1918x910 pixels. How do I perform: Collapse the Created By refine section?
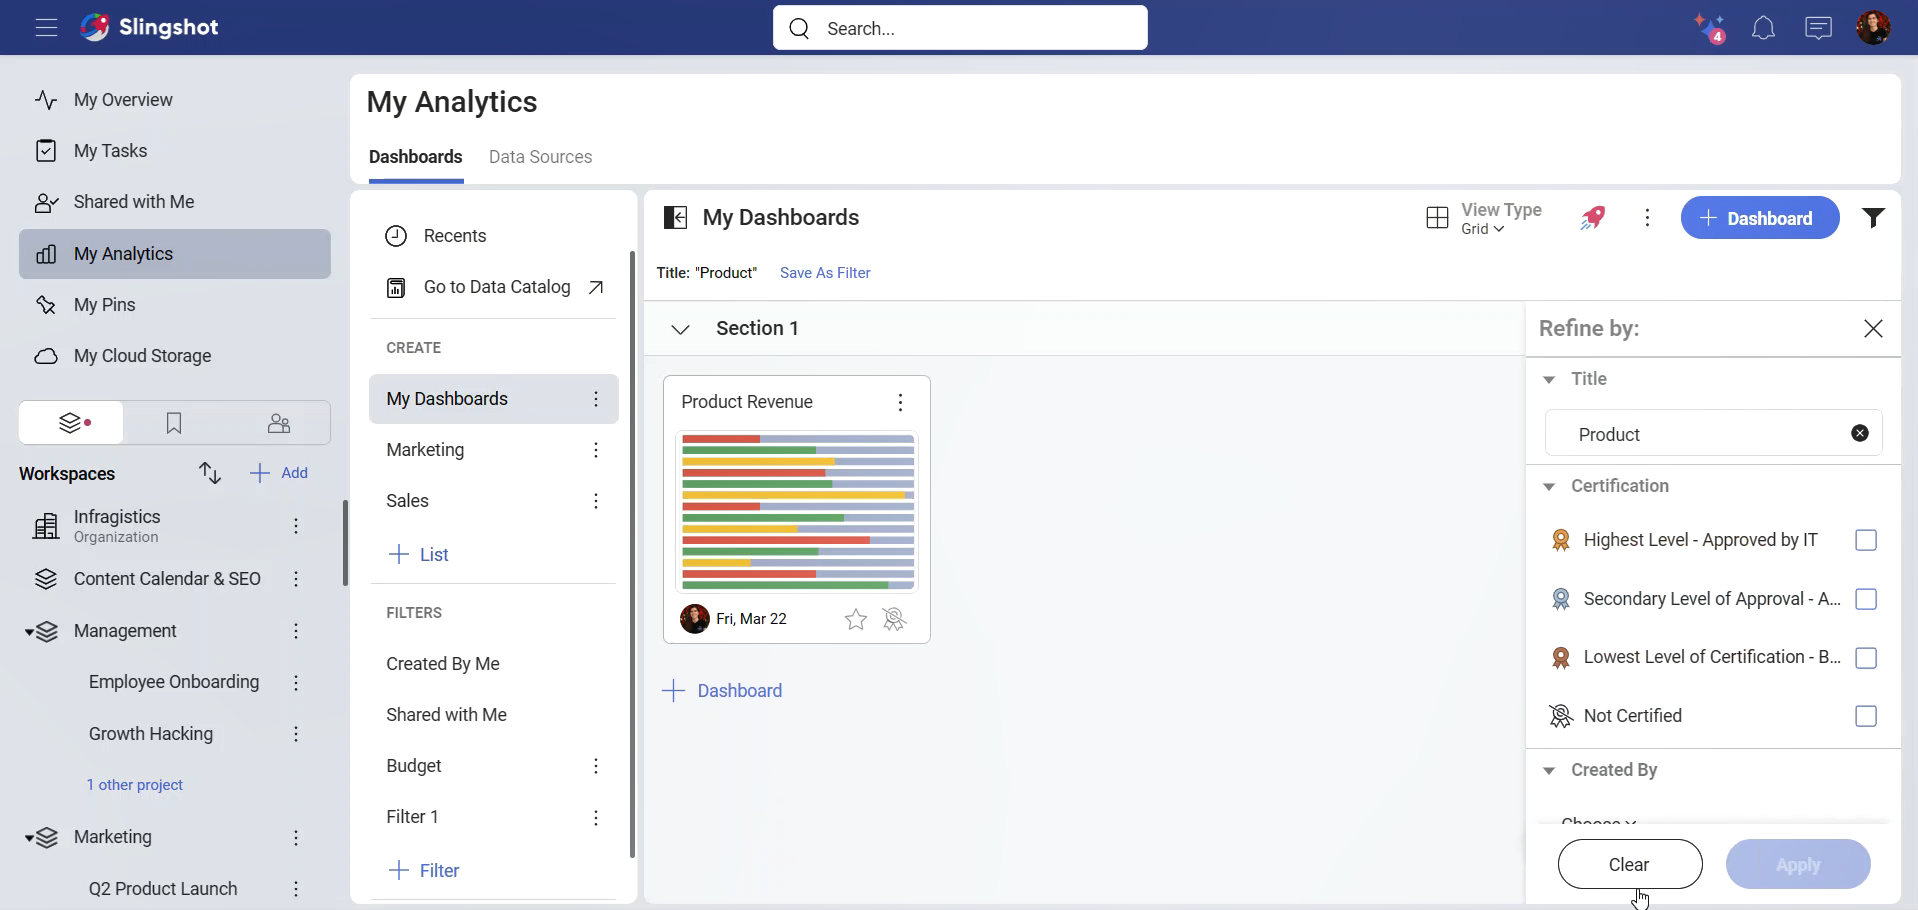click(x=1549, y=770)
